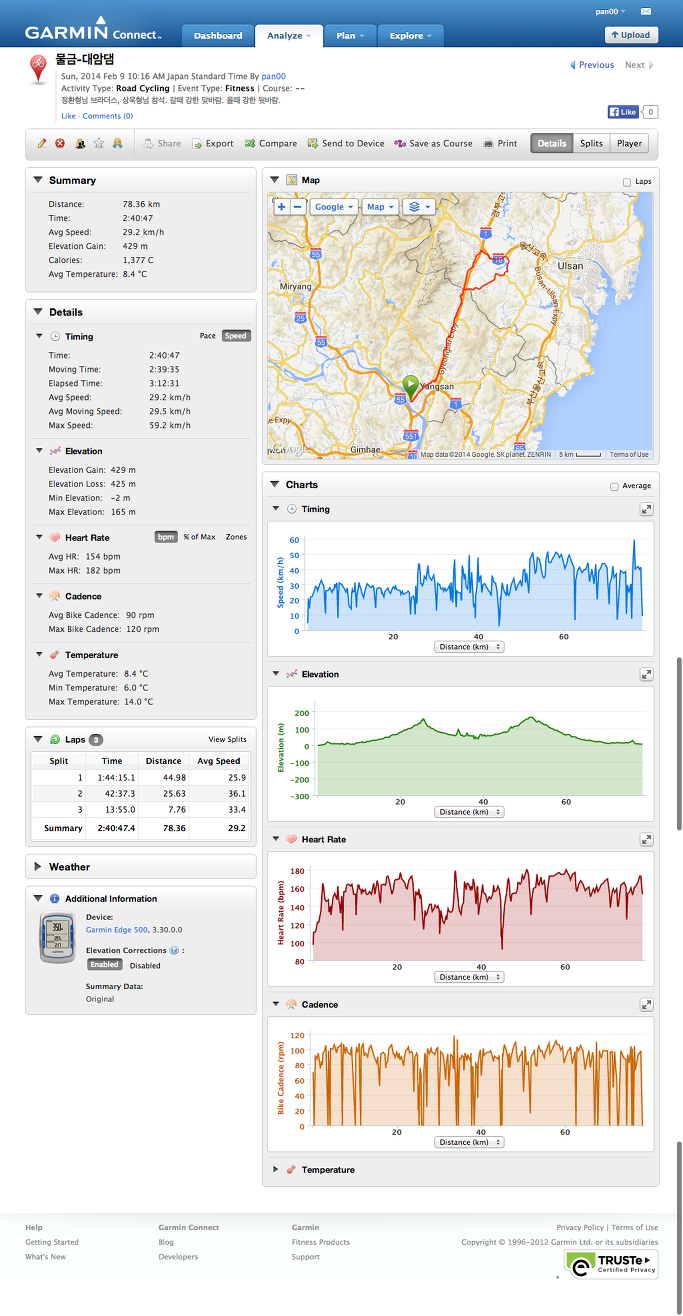This screenshot has height=1316, width=683.
Task: Open the pan00 account menu
Action: pyautogui.click(x=610, y=11)
